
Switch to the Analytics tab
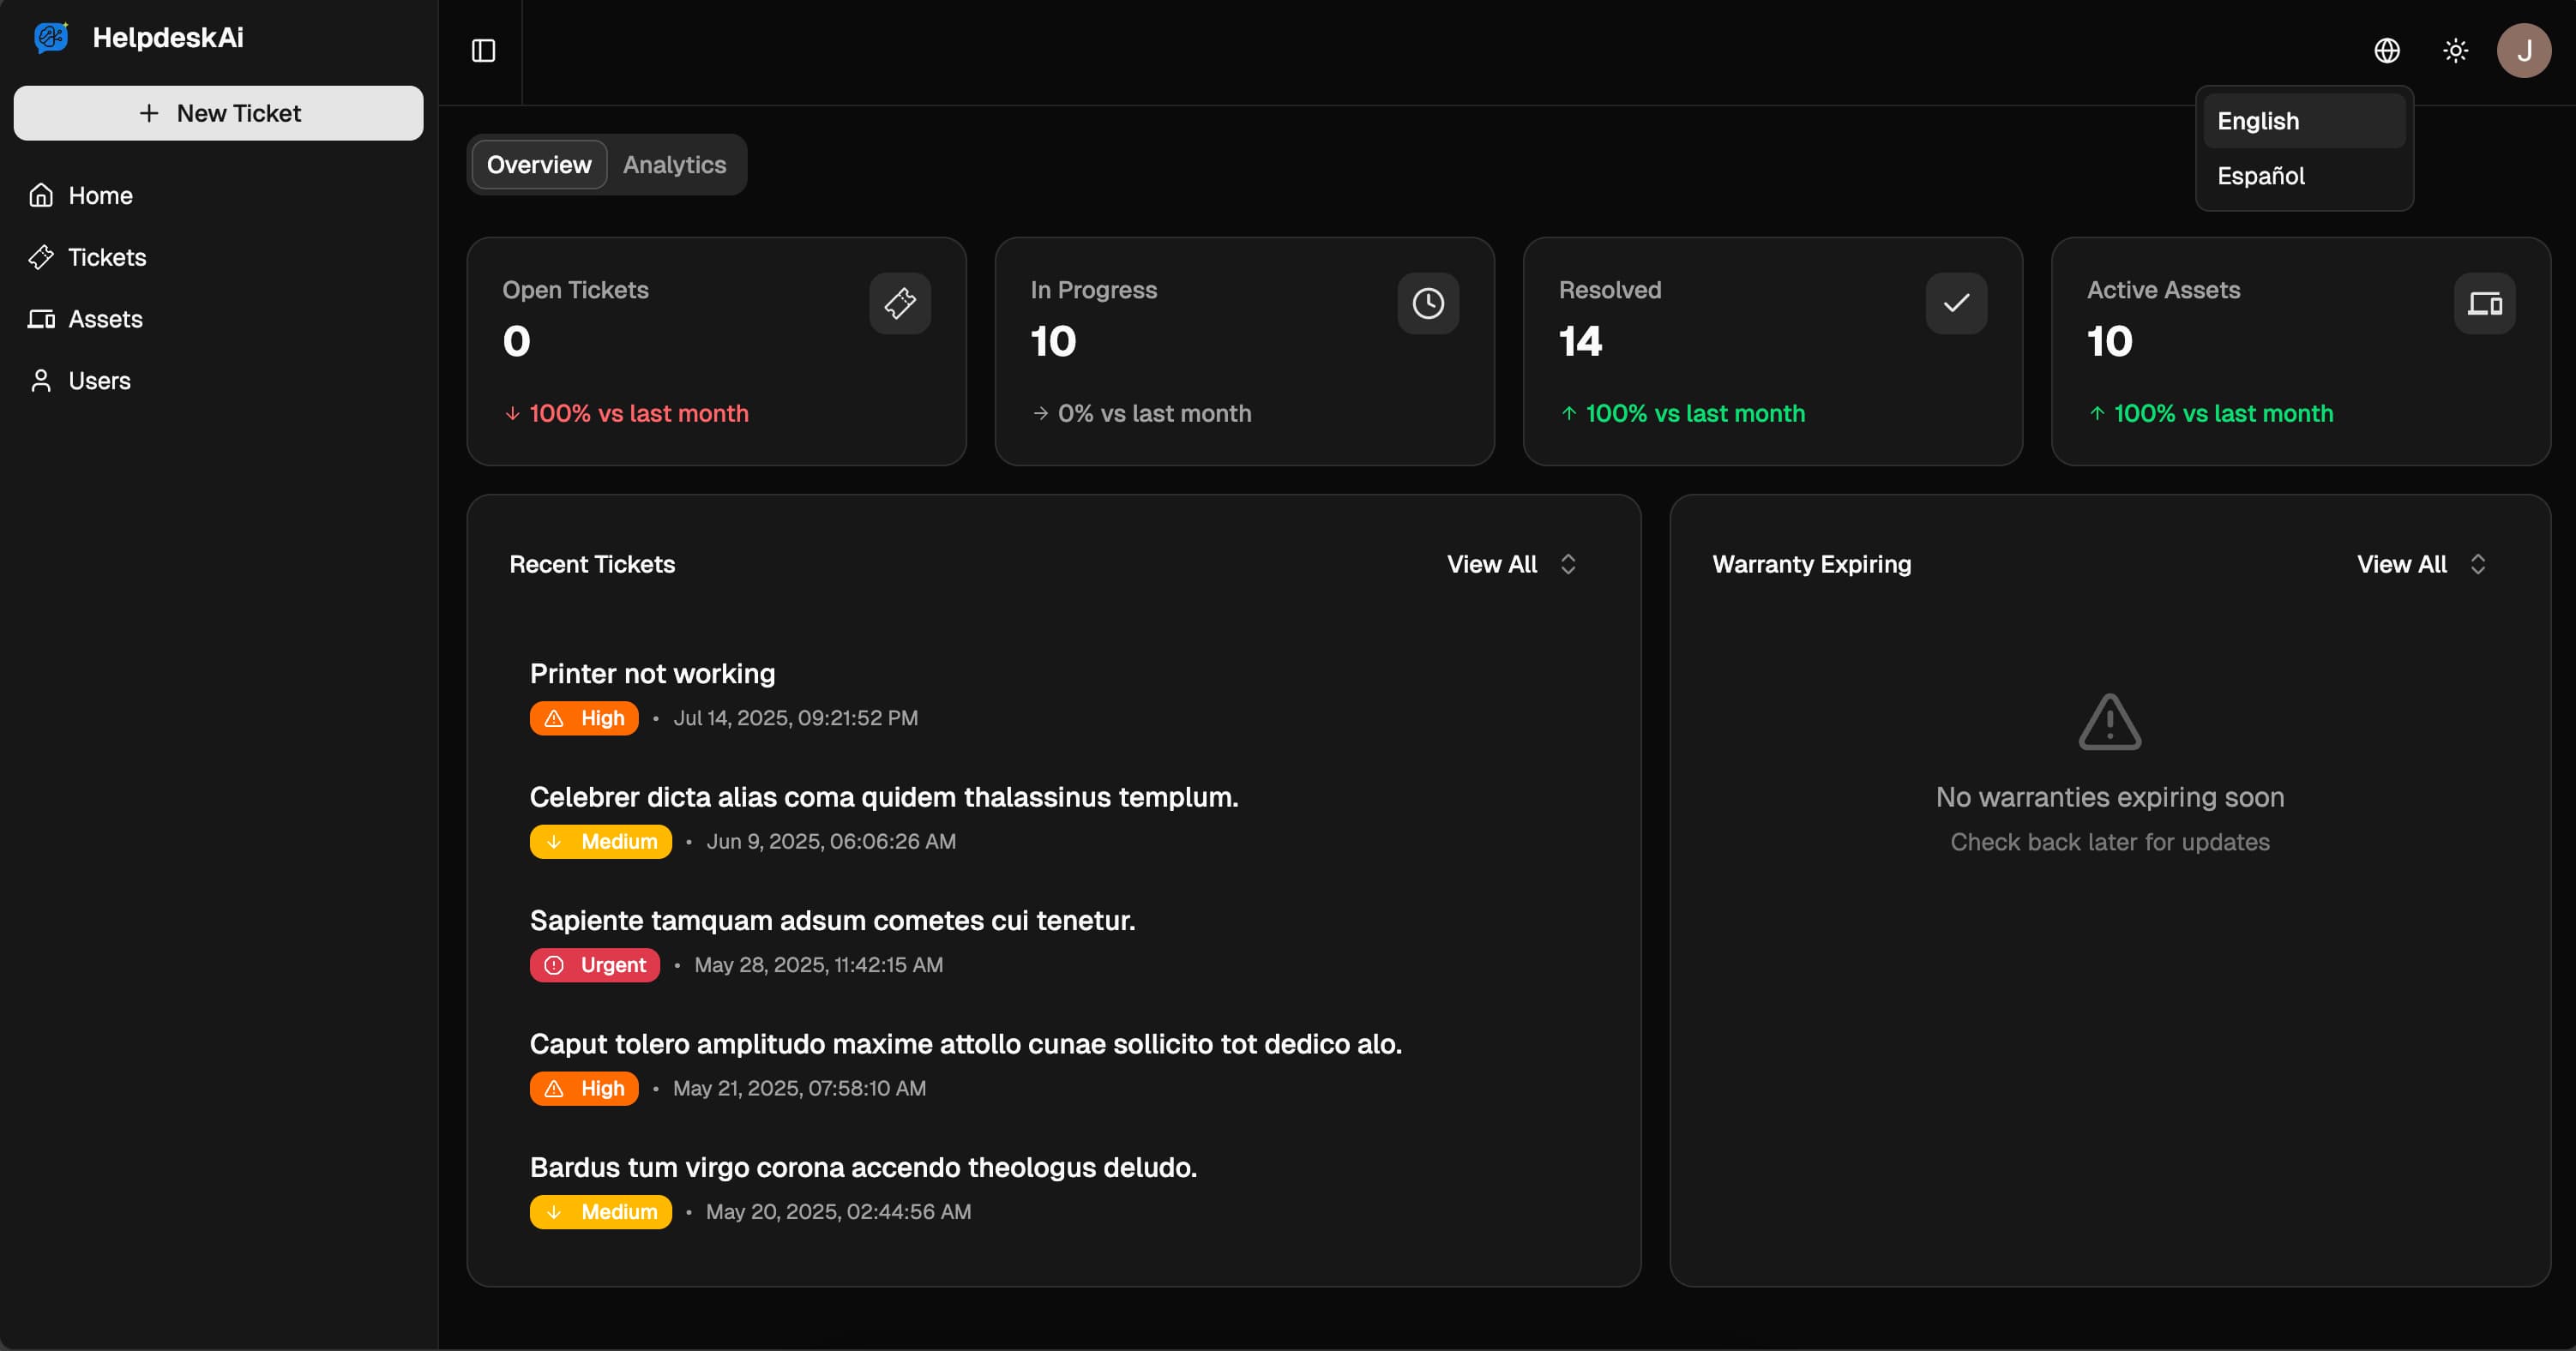674,164
